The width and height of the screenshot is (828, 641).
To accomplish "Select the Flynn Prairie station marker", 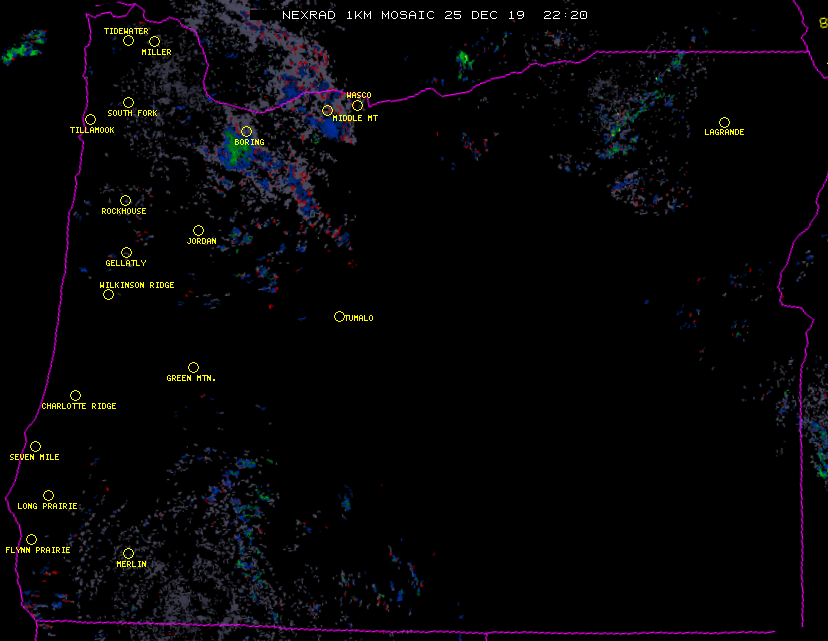I will [x=31, y=540].
